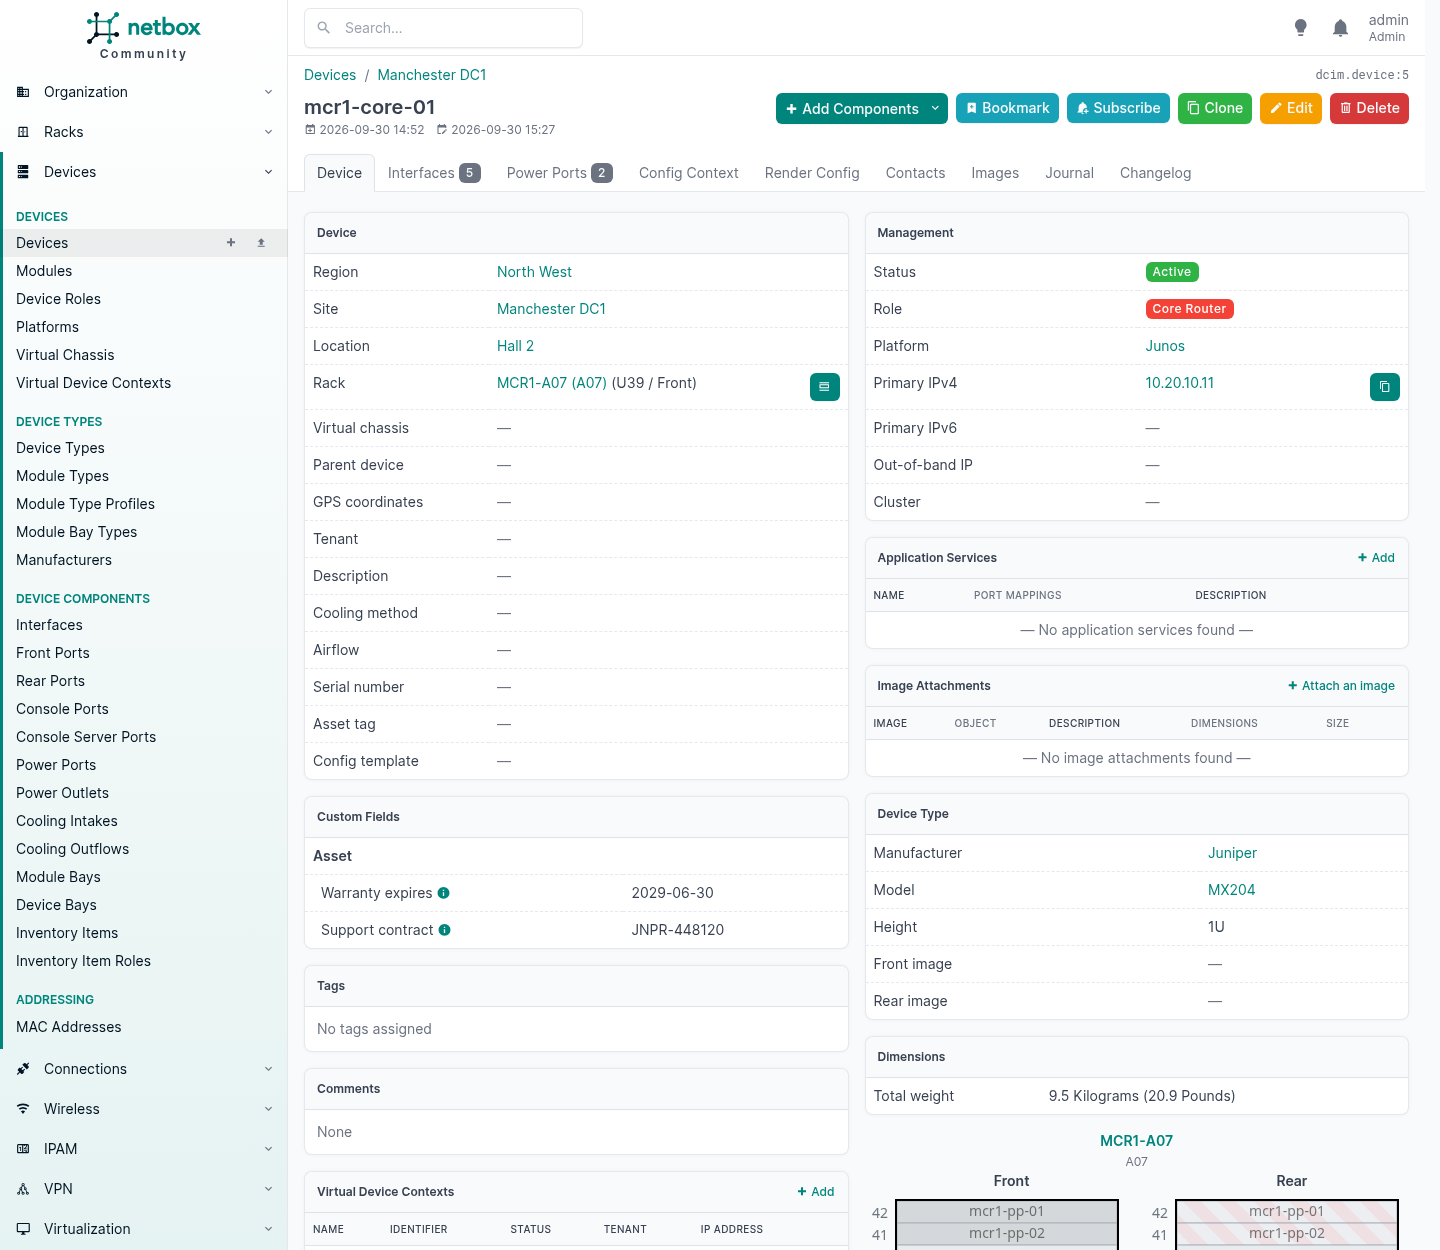The image size is (1440, 1250).
Task: Open Device Types in sidebar
Action: click(x=60, y=448)
